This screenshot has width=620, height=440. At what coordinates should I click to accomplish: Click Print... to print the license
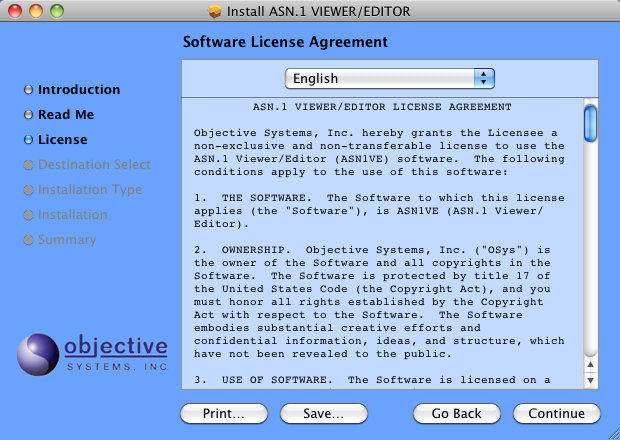[224, 413]
